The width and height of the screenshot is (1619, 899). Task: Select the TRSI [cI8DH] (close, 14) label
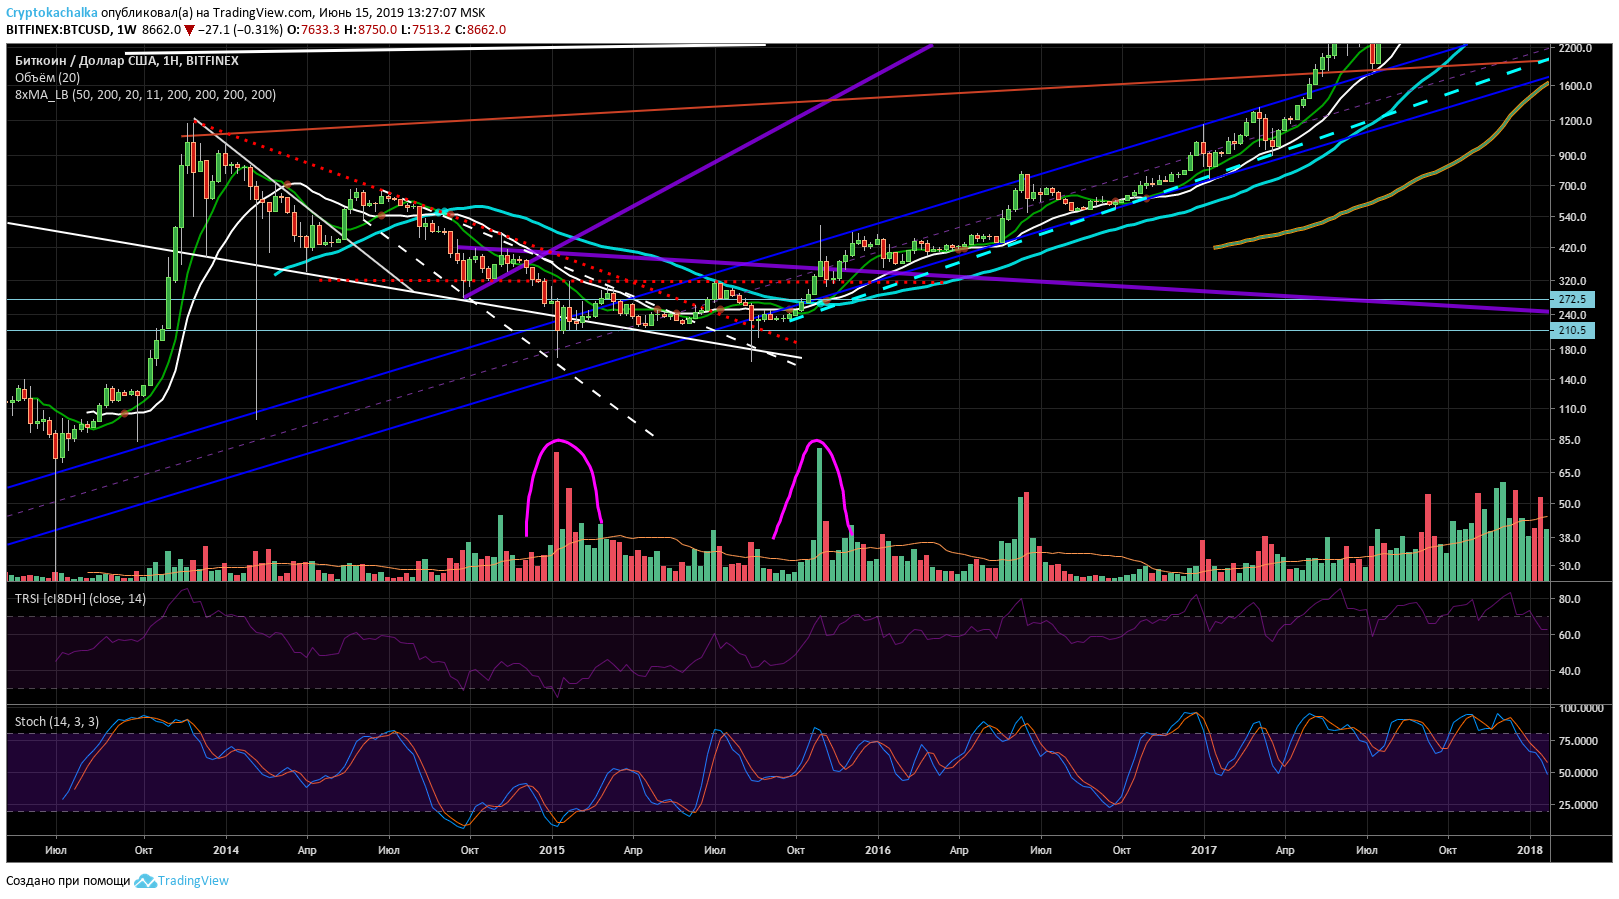click(80, 599)
